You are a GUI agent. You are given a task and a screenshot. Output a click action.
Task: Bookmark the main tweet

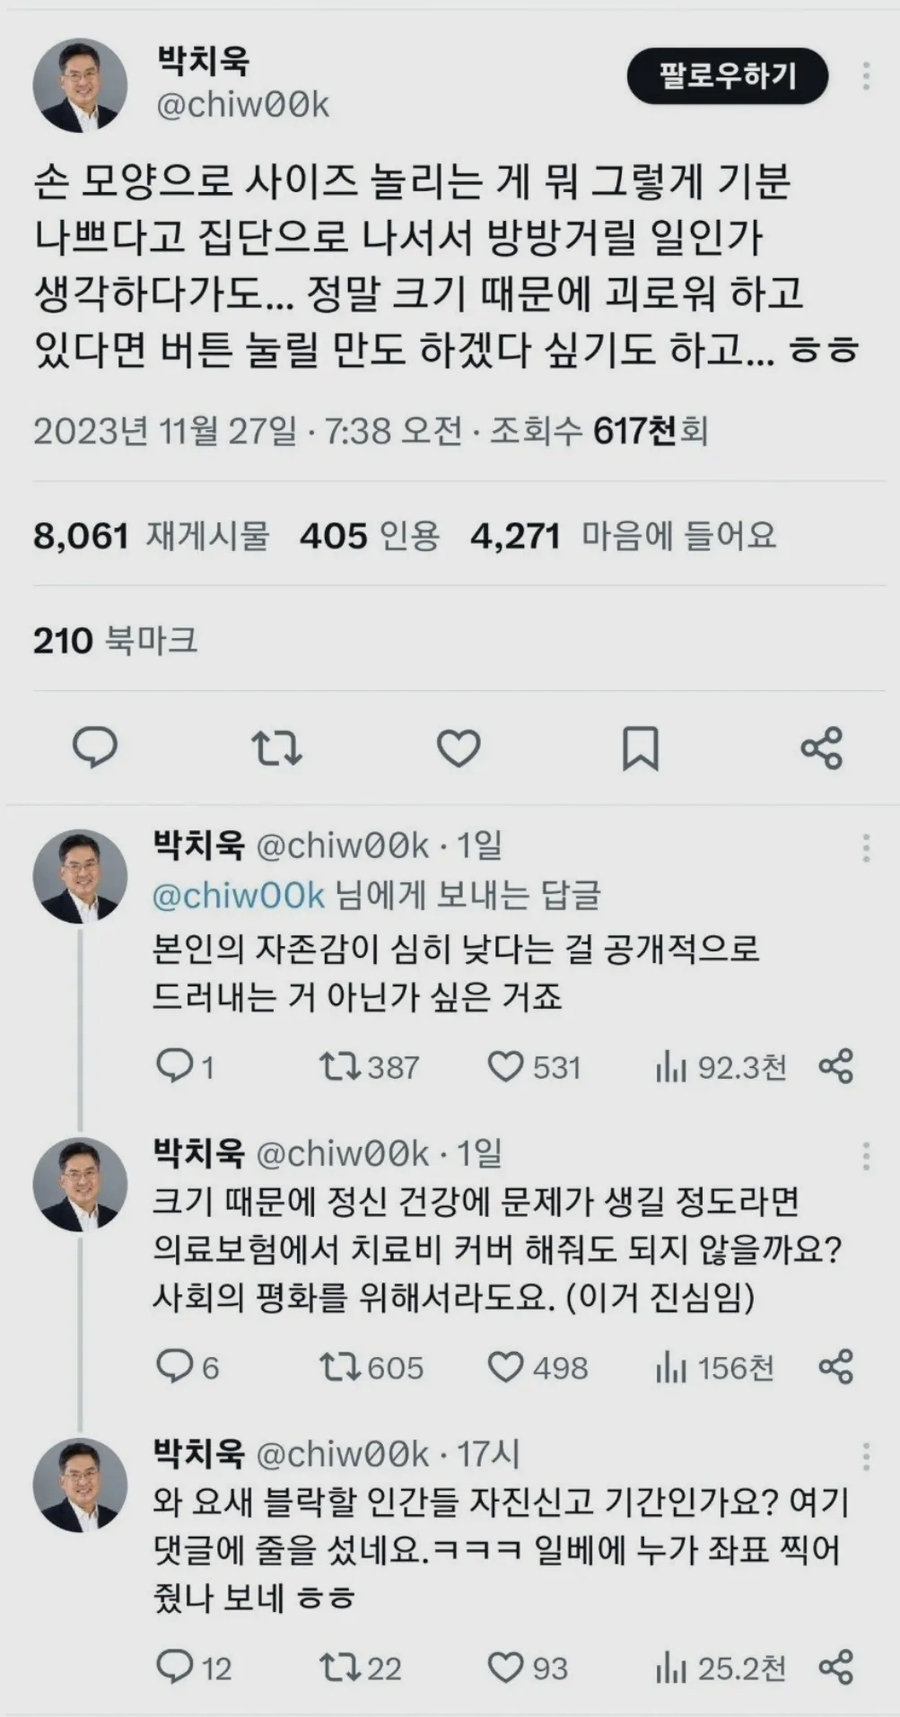point(641,746)
